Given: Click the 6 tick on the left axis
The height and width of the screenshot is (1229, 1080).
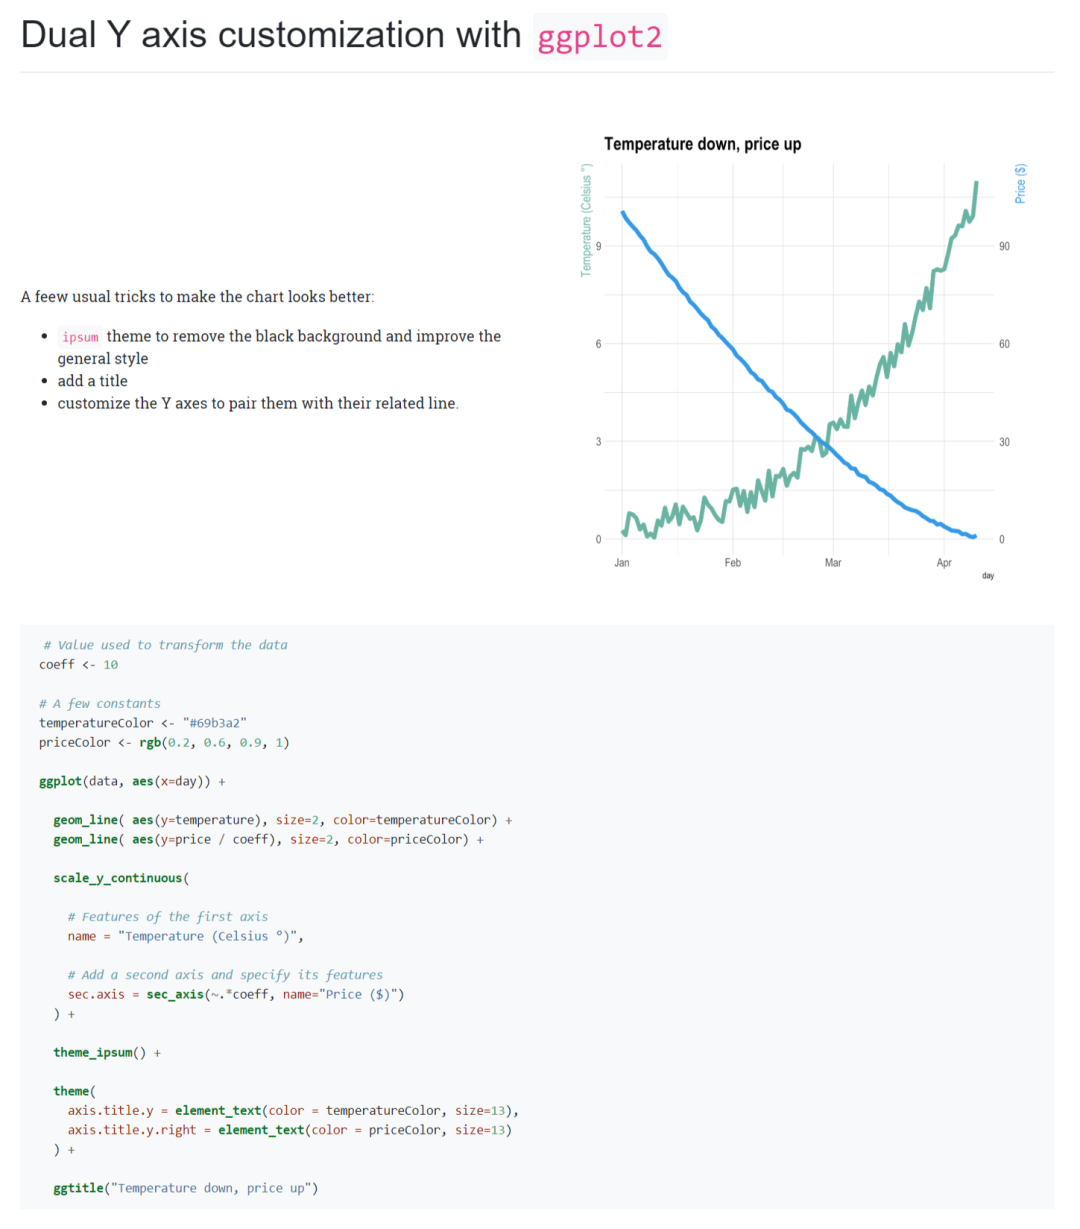Looking at the screenshot, I should pos(598,344).
